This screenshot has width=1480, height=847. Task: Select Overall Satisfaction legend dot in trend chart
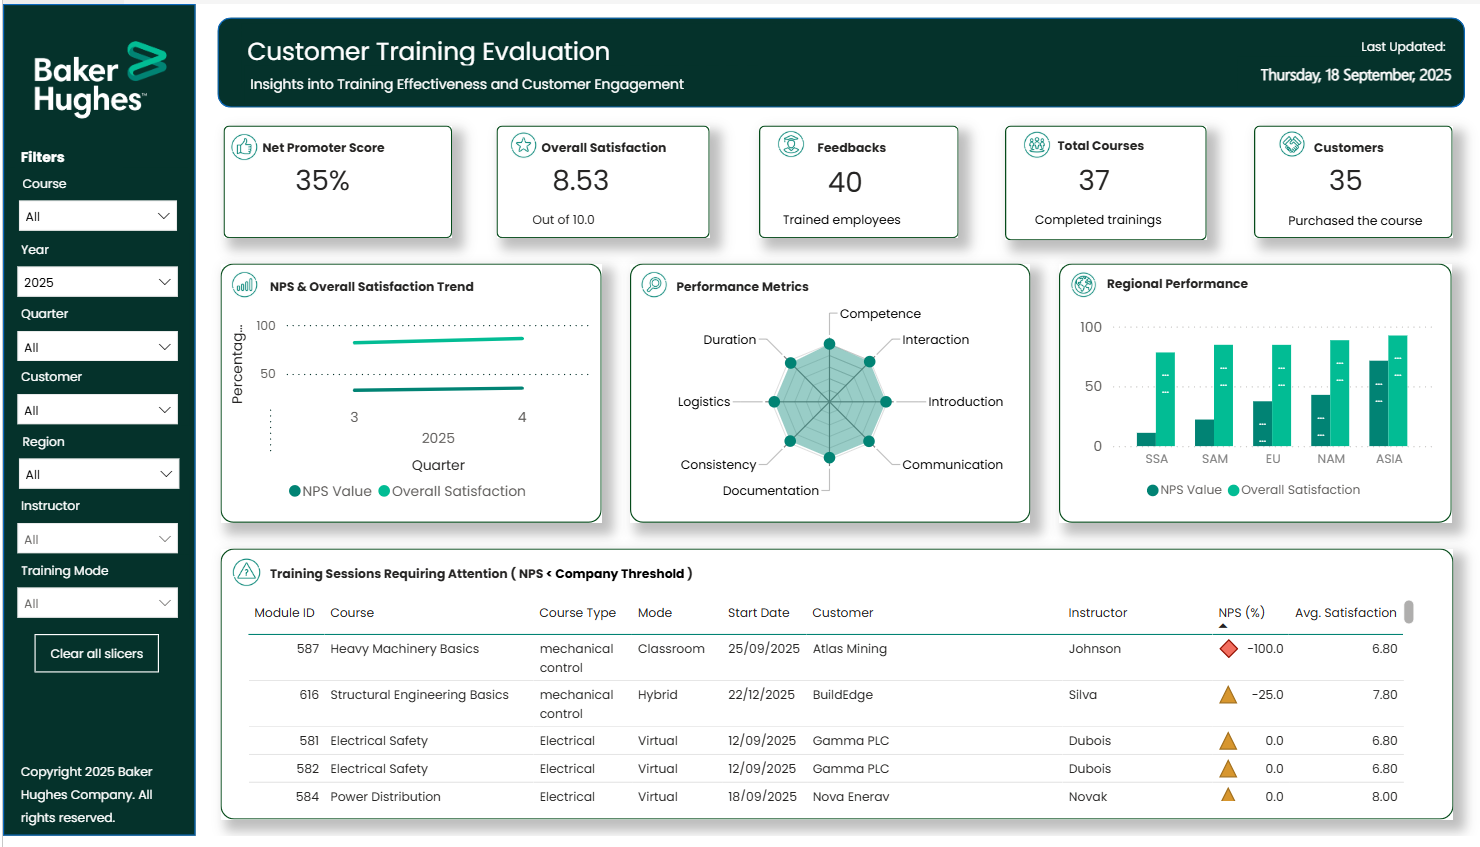click(x=384, y=491)
